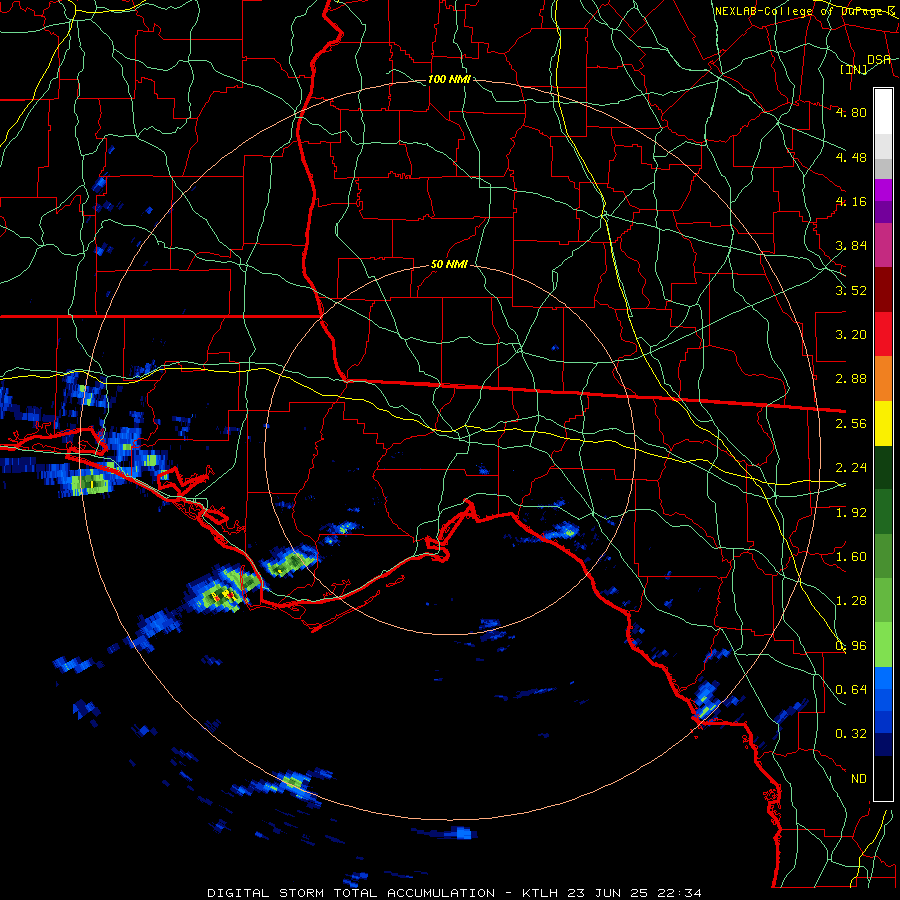900x900 pixels.
Task: Select the green swatch beside 1.92
Action: (883, 512)
